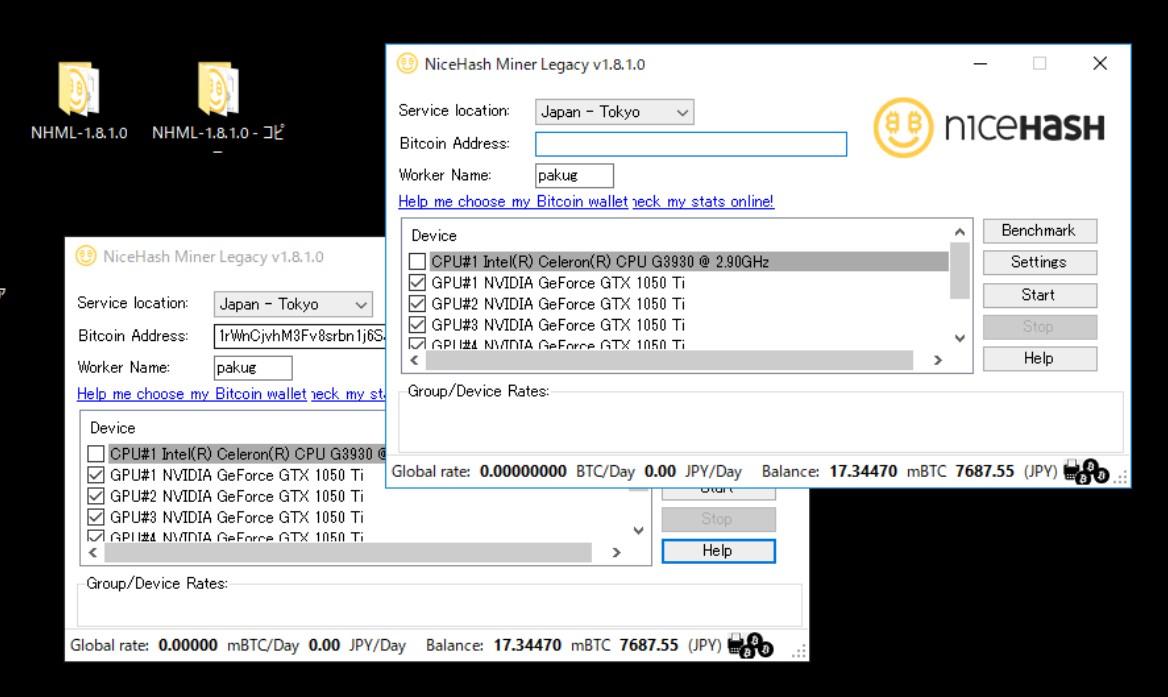Enable the CPU#1 Celeron checkbox in the front window

(x=417, y=261)
